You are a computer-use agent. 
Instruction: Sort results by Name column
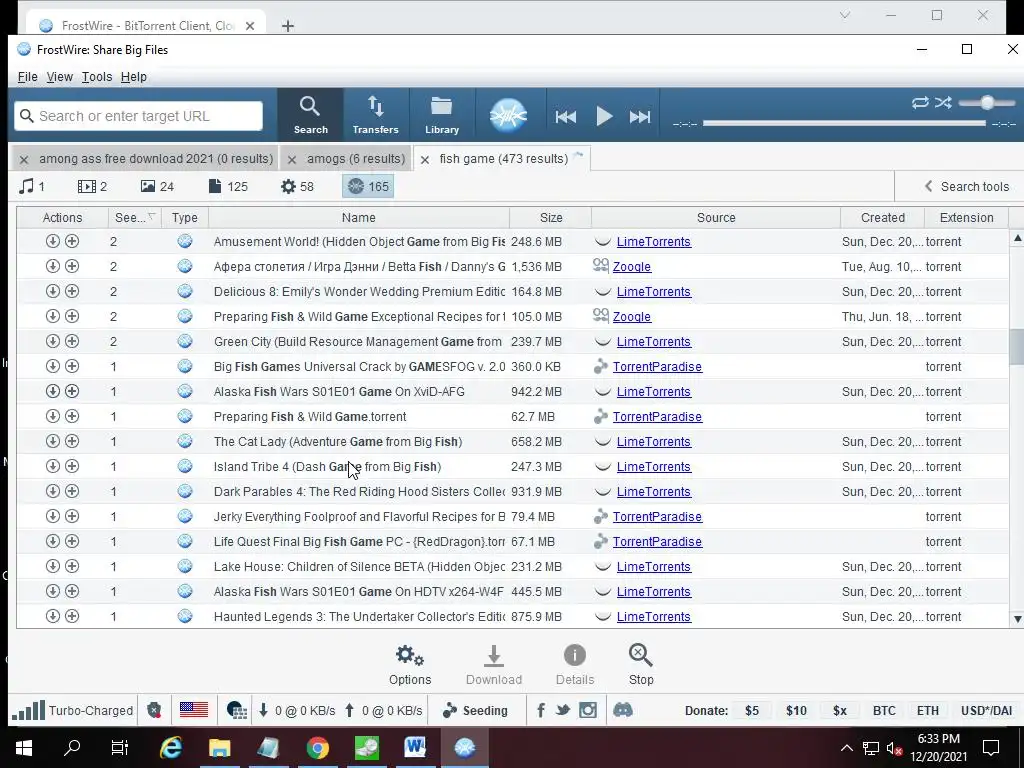pos(359,217)
